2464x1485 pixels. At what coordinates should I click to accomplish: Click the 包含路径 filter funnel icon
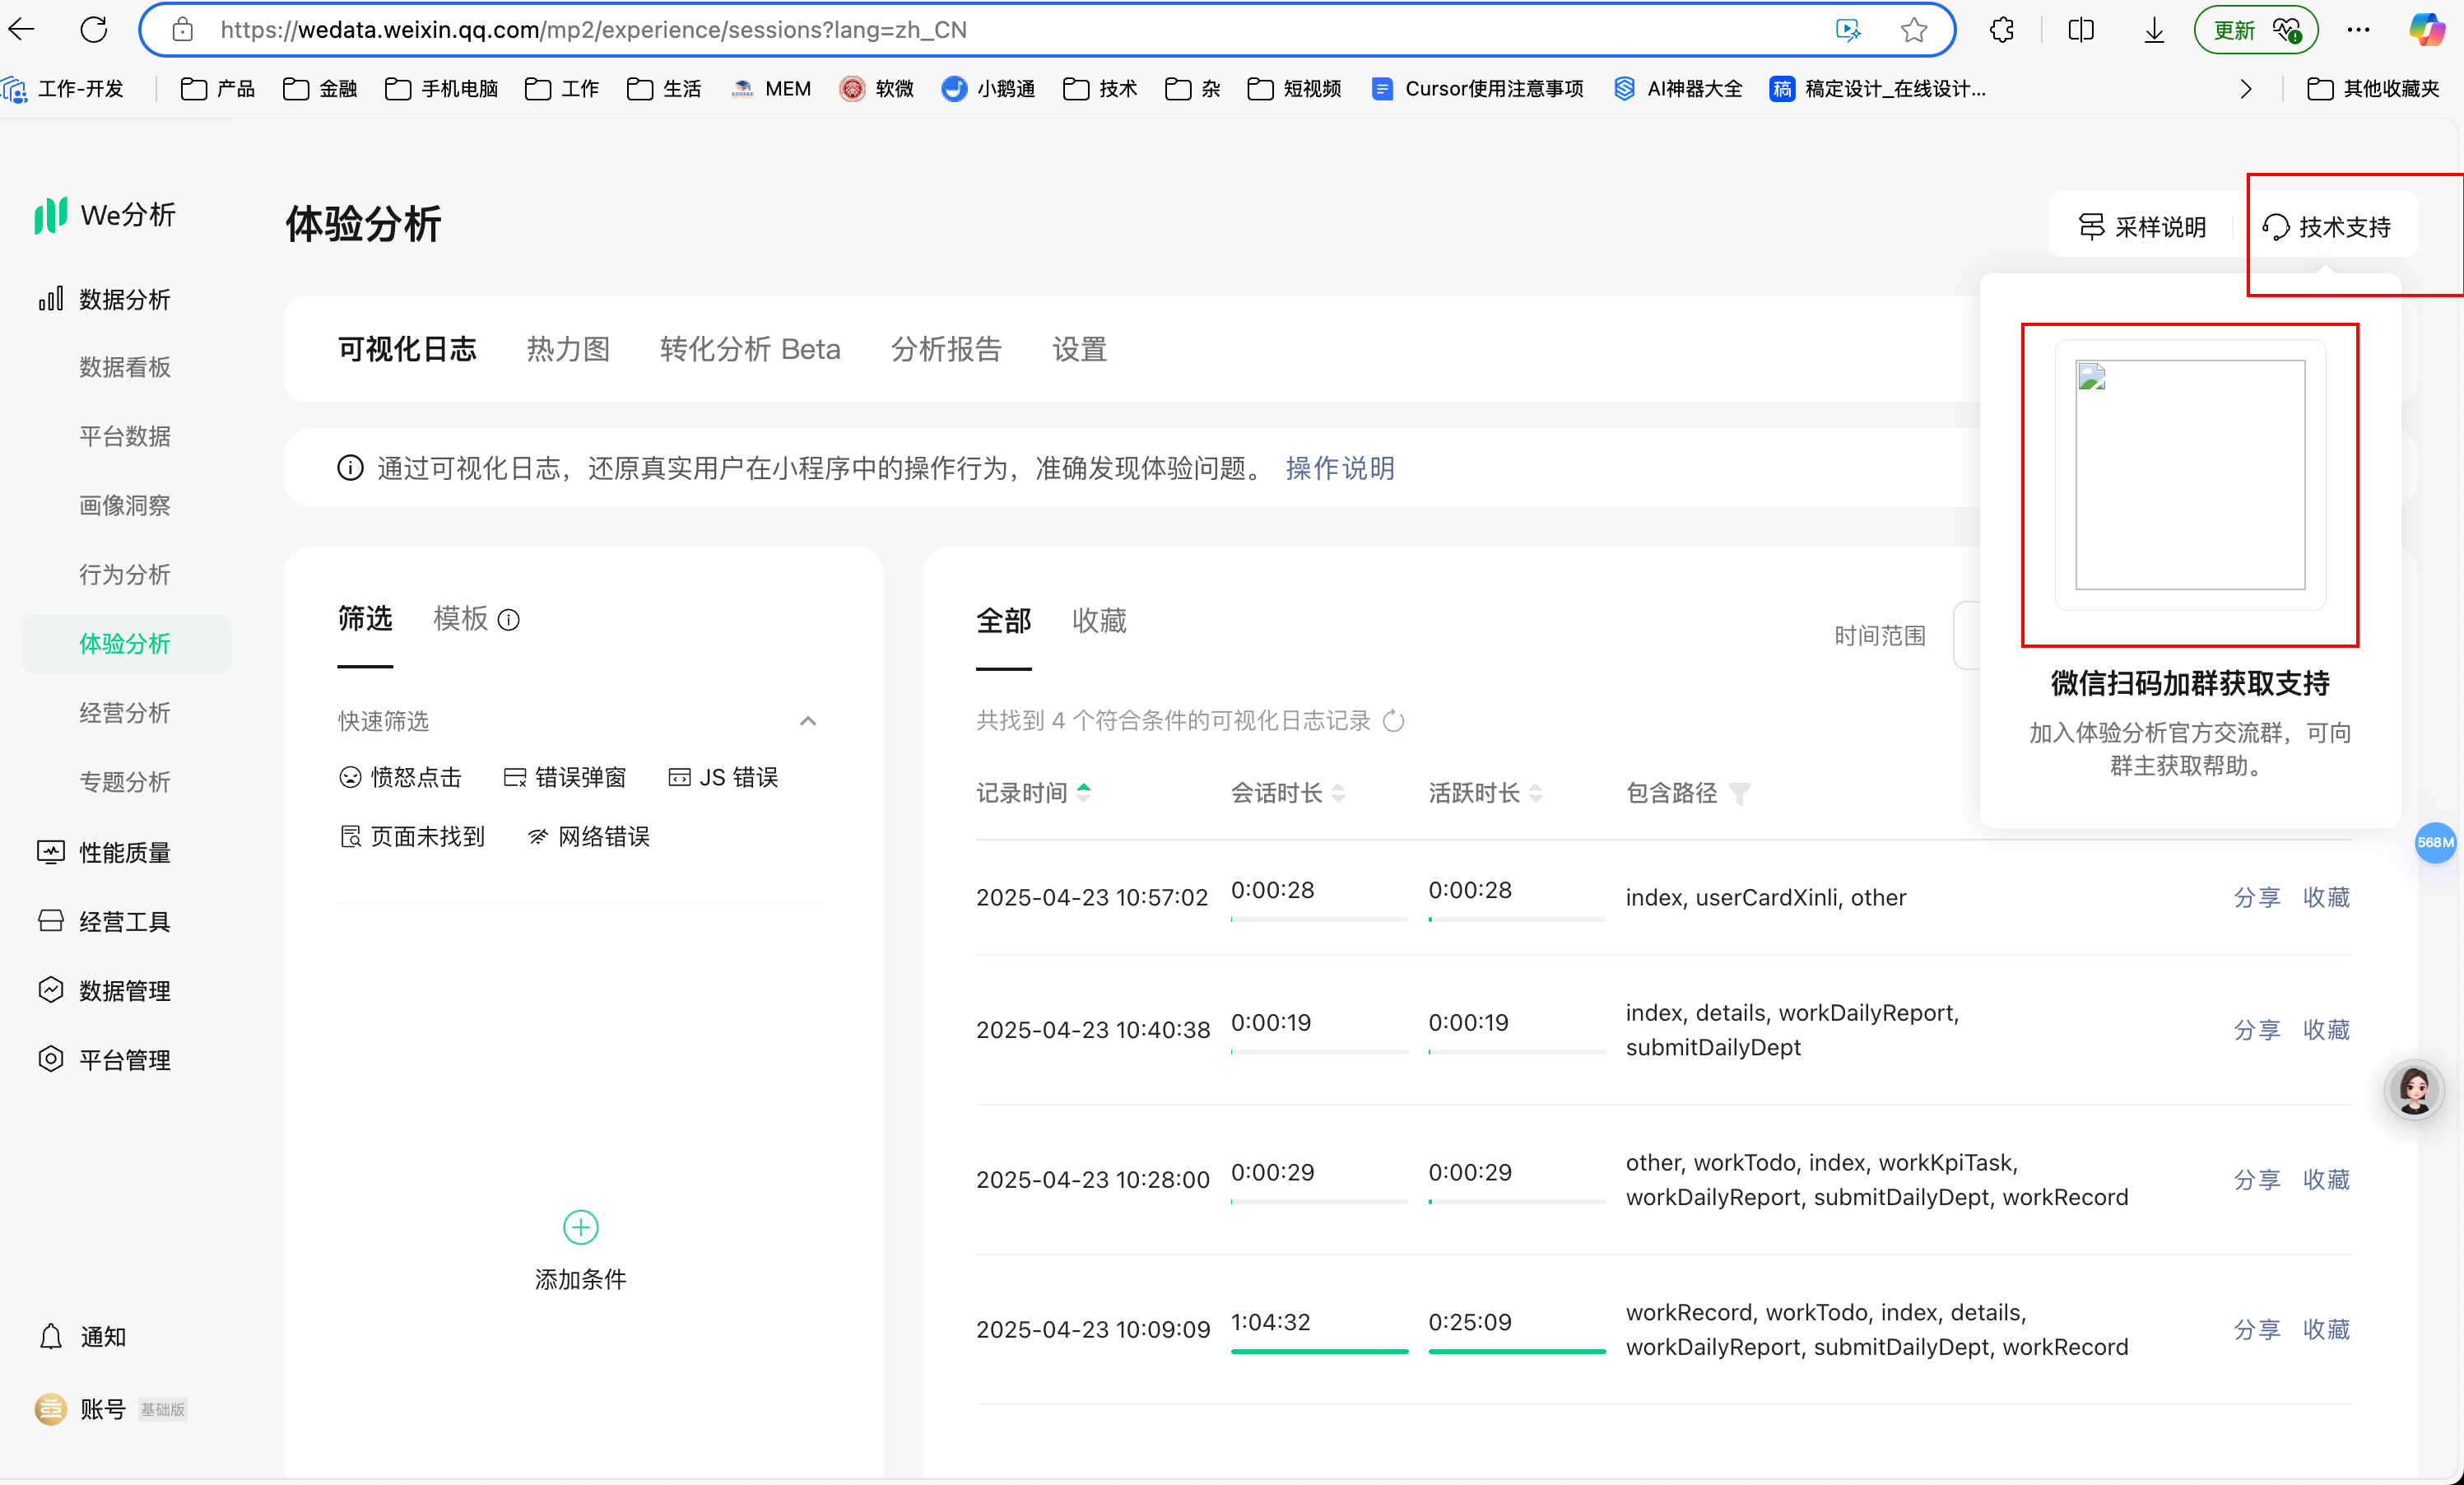pos(1740,794)
